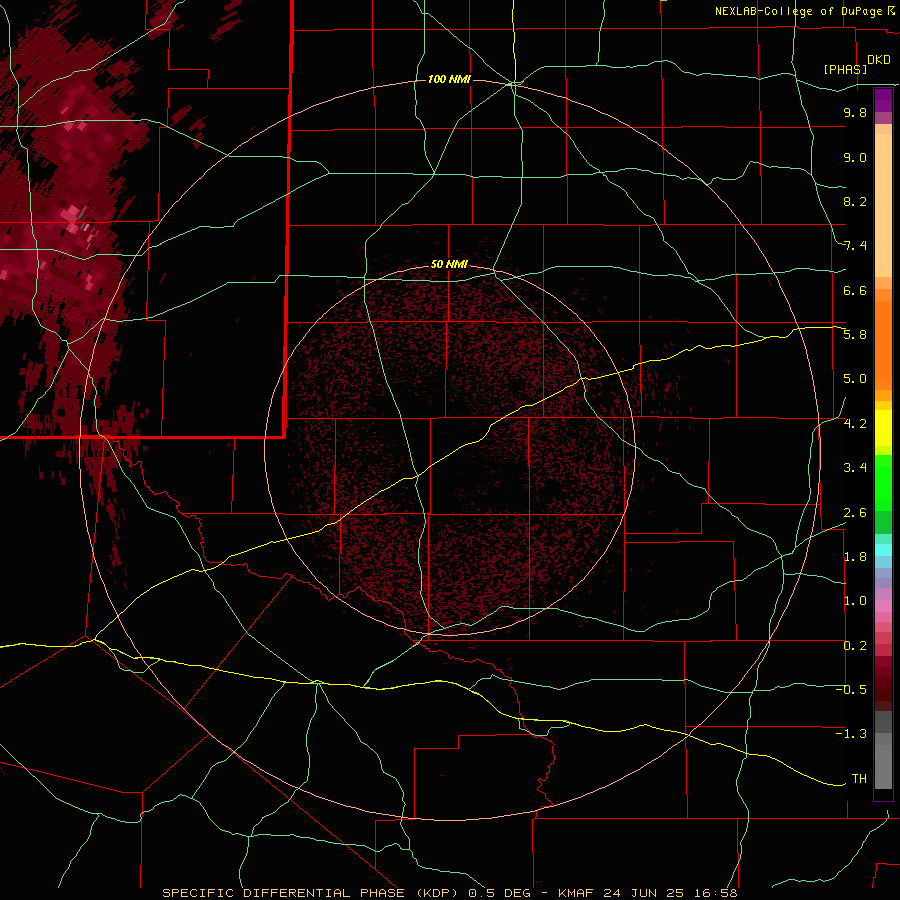This screenshot has width=900, height=900.
Task: Click the NEXLAB-College of DuPage watermark text
Action: click(x=798, y=11)
